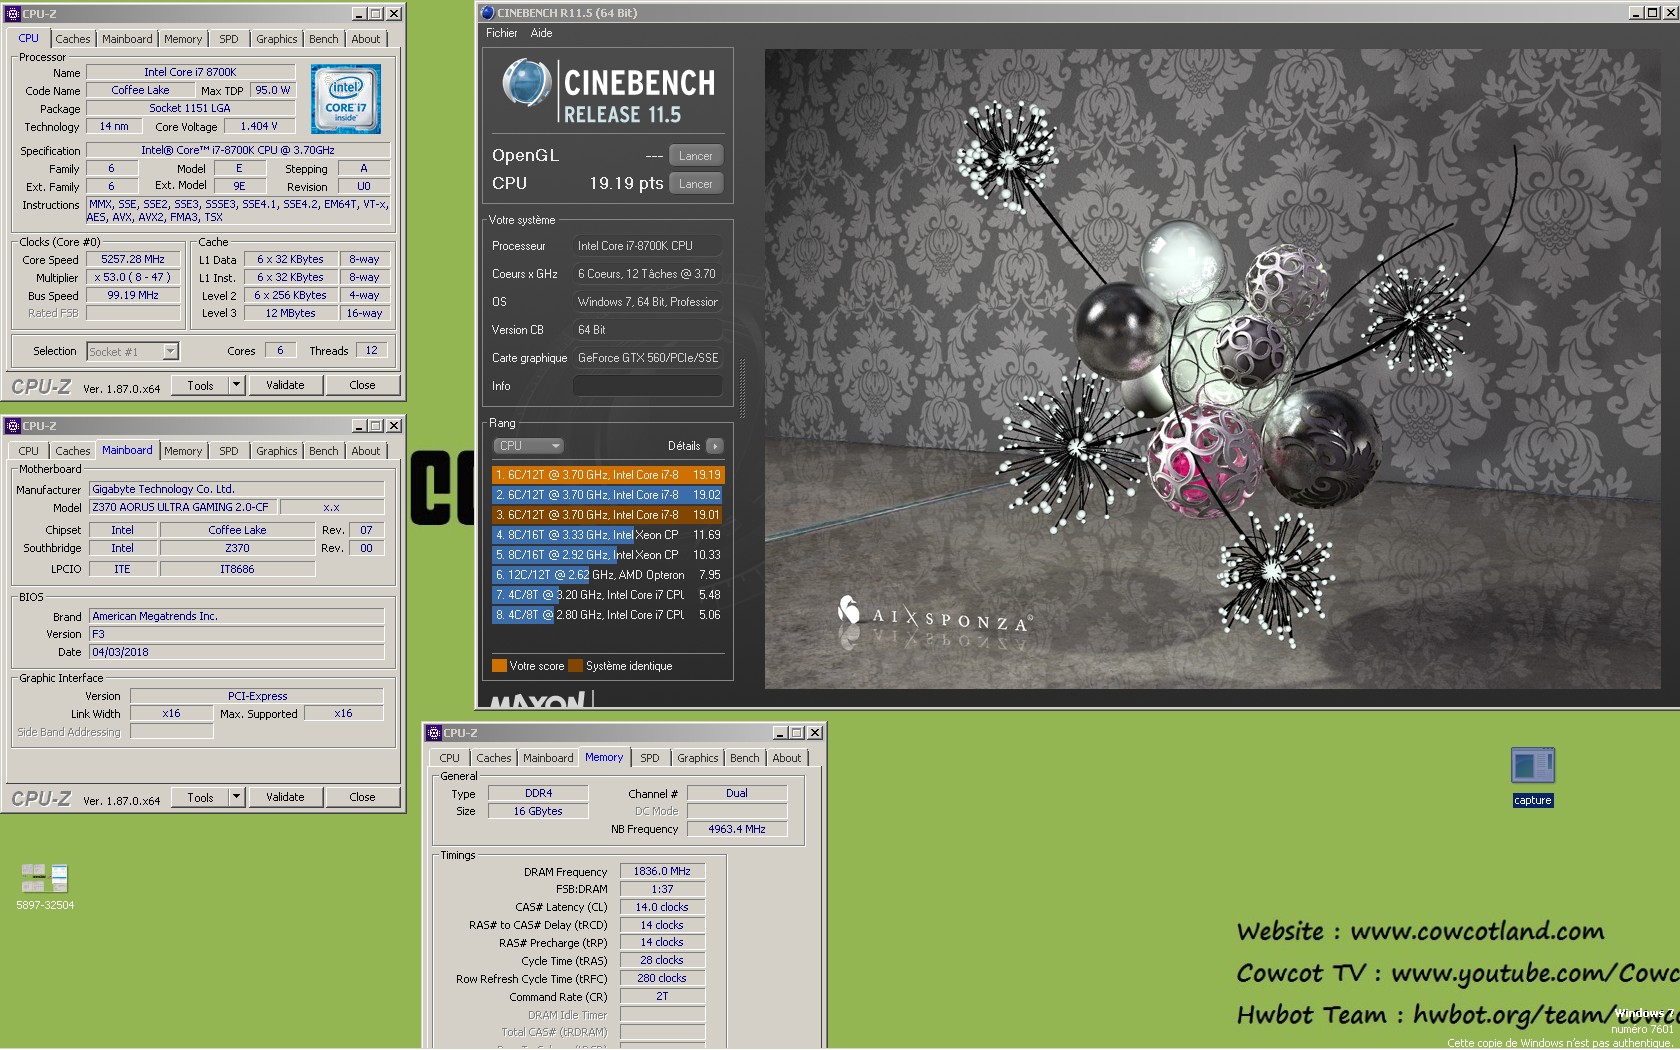Click the Core Speed value 5257.28 MHz
Image resolution: width=1680 pixels, height=1050 pixels.
[133, 259]
